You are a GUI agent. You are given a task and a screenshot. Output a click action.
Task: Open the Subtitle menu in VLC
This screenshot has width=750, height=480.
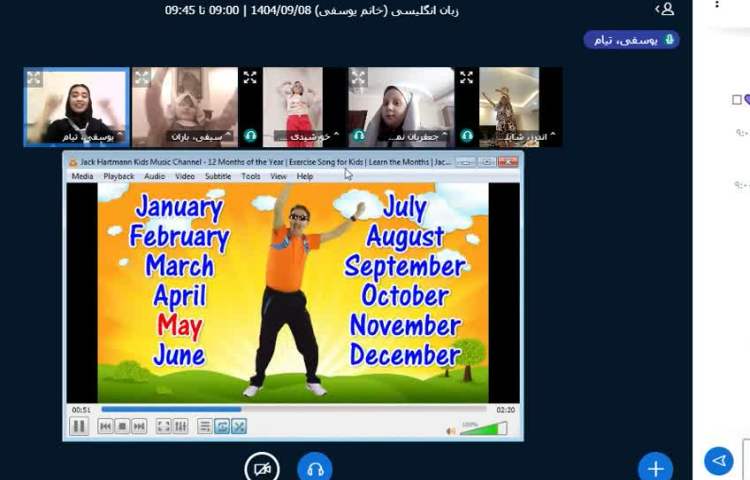tap(218, 176)
